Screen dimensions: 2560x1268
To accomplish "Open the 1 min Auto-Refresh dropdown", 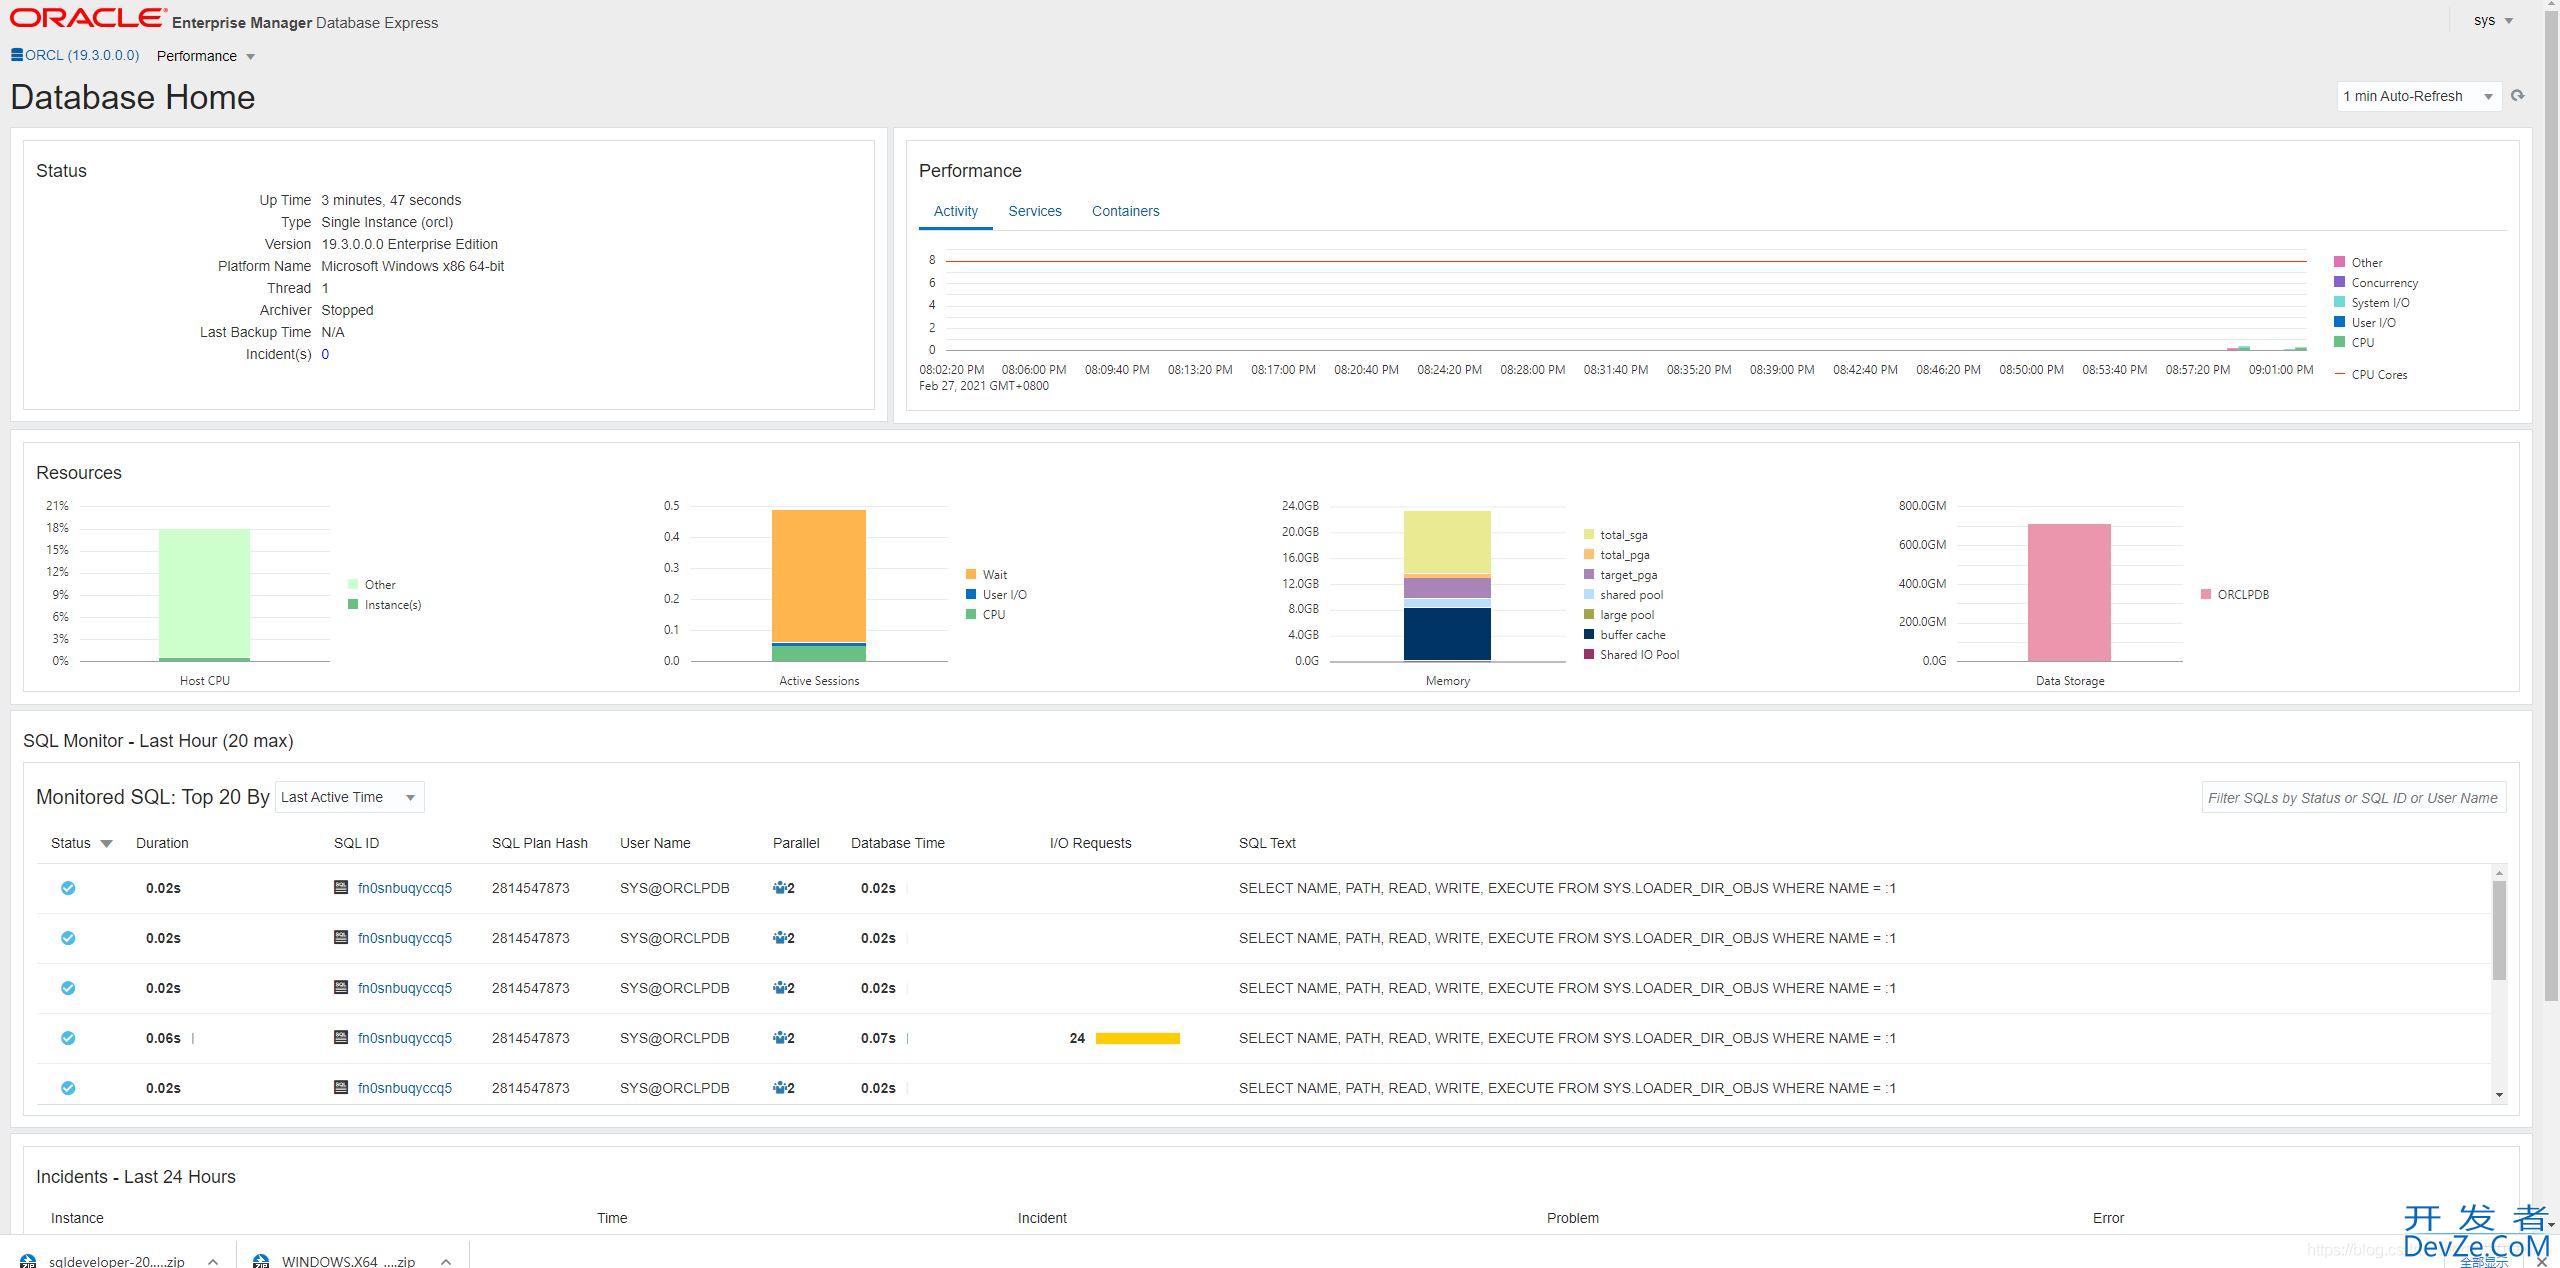I will tap(2418, 96).
